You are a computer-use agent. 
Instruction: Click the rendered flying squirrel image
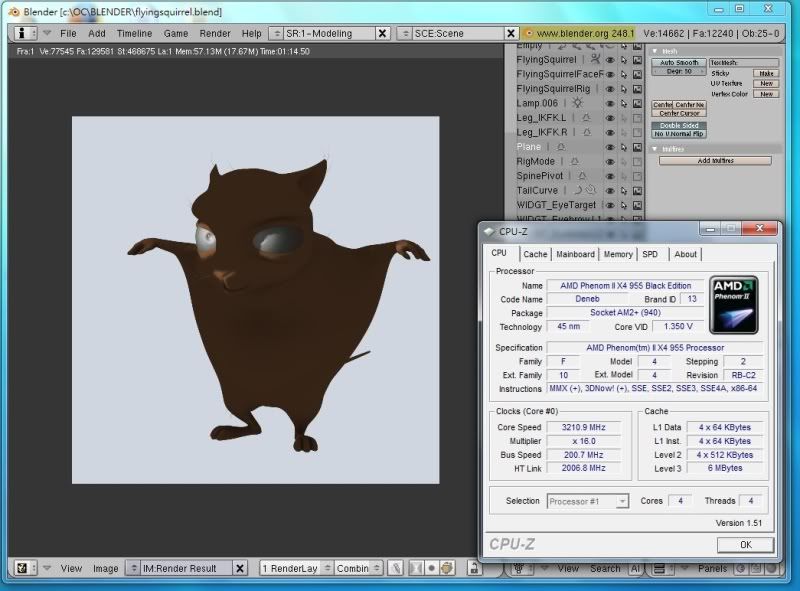click(256, 300)
